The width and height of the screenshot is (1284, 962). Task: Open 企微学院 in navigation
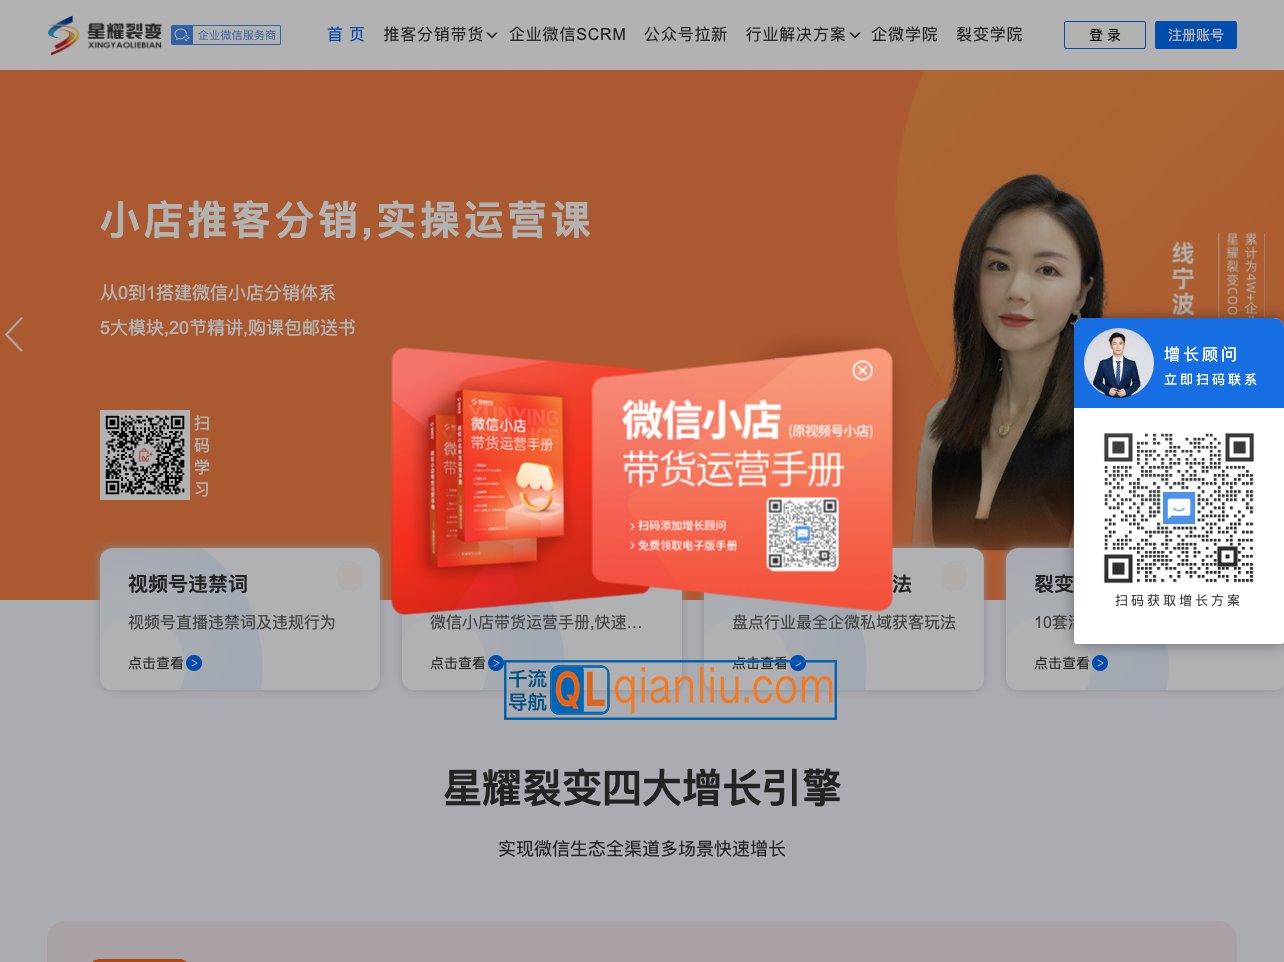tap(904, 35)
